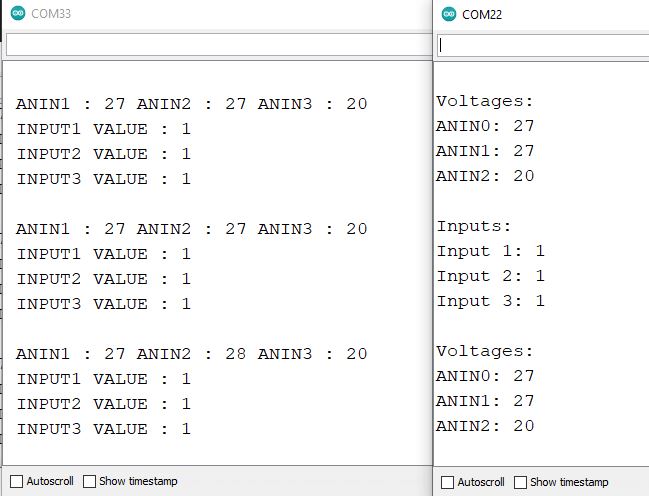Click first 'INPUT3 VALUE : 1' line in COM33
This screenshot has height=496, width=649.
[103, 179]
